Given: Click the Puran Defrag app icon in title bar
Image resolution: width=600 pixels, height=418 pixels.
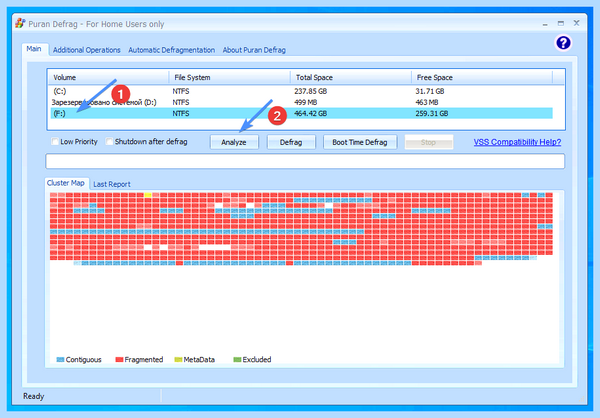Looking at the screenshot, I should (20, 23).
